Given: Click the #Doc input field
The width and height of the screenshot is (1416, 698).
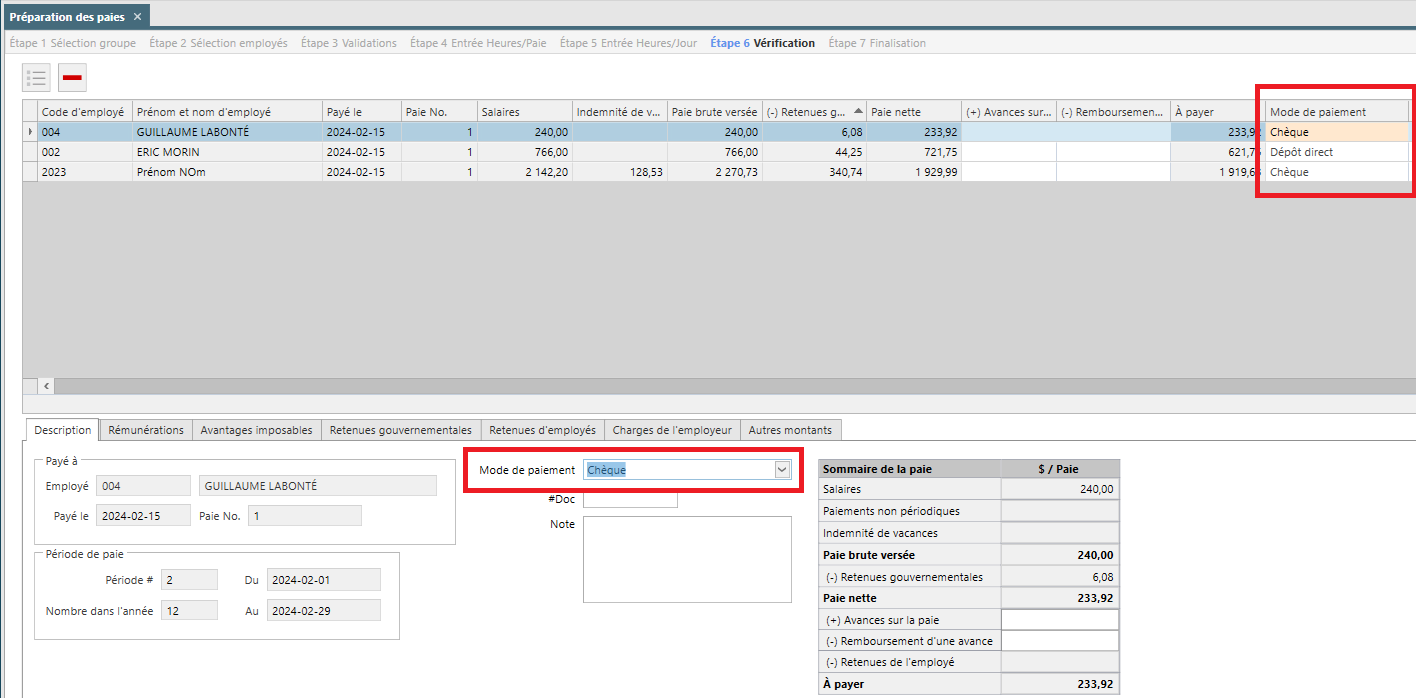Looking at the screenshot, I should (630, 498).
